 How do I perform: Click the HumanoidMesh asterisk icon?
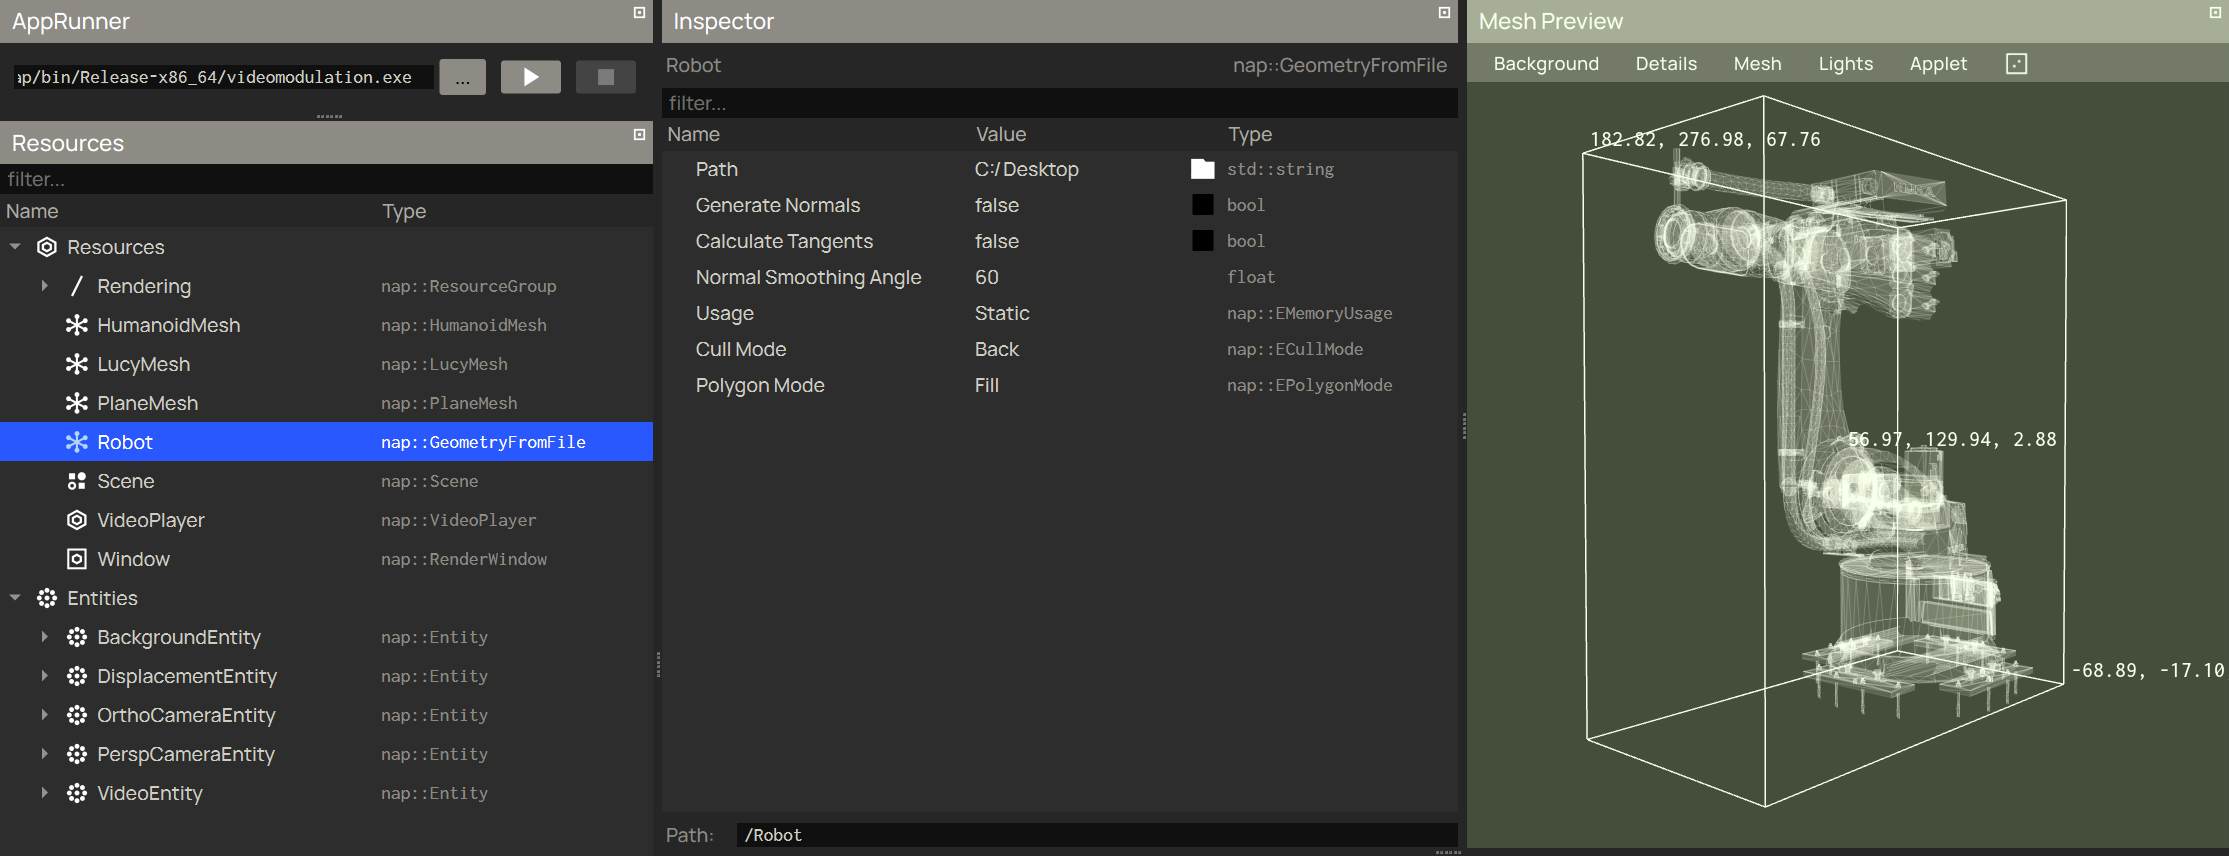click(76, 325)
